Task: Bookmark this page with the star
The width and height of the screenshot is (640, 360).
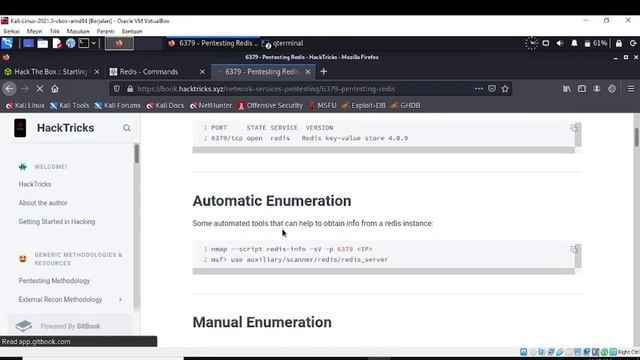Action: (x=505, y=89)
